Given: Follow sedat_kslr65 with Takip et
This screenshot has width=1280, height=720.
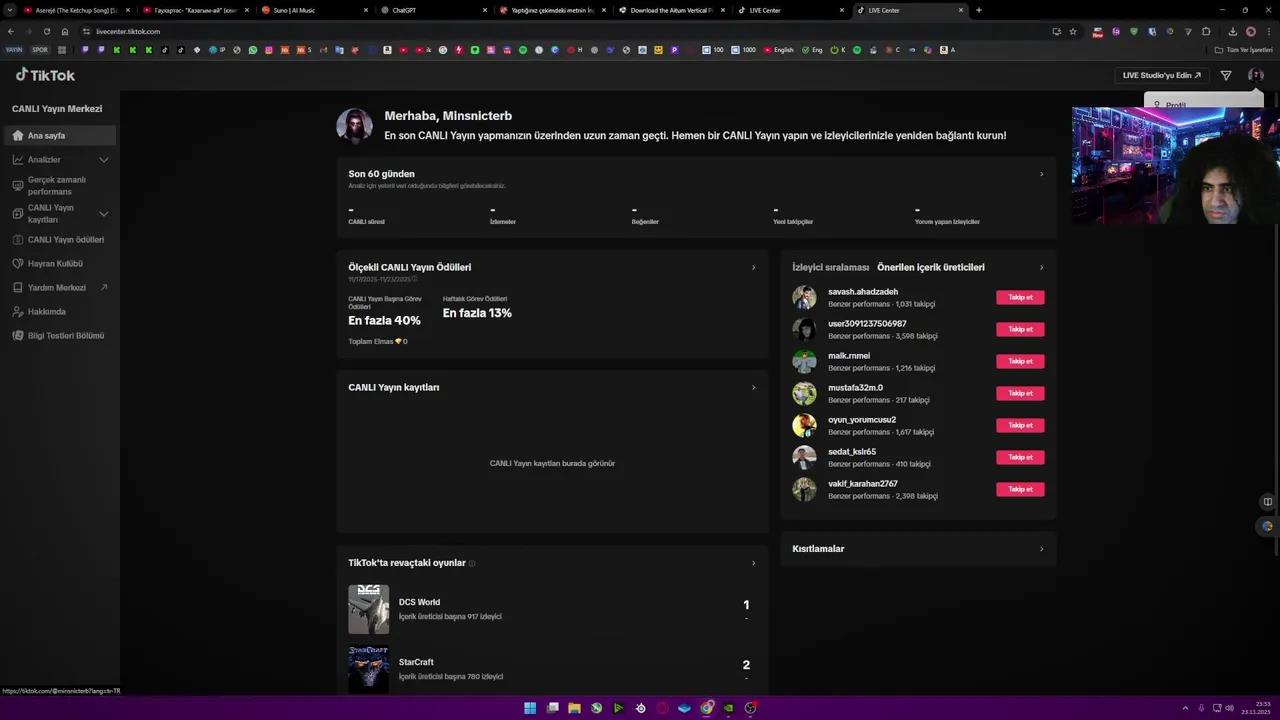Looking at the screenshot, I should click(x=1020, y=457).
